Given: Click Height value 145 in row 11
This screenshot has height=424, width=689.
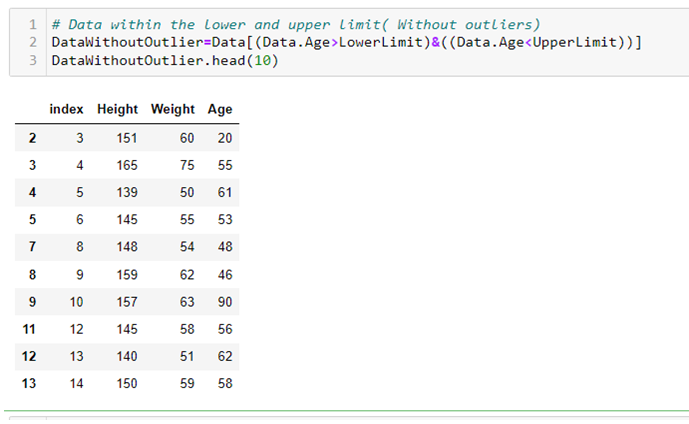Looking at the screenshot, I should (x=127, y=330).
